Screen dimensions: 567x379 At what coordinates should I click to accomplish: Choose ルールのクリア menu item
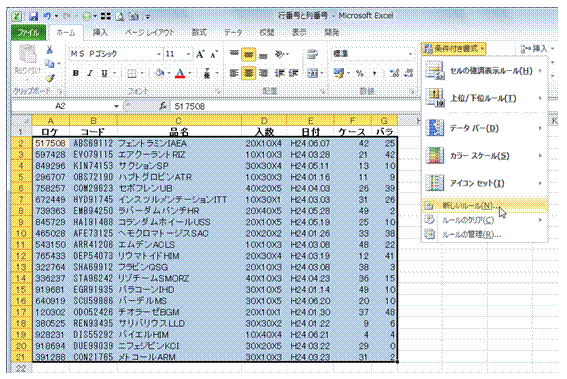pyautogui.click(x=485, y=220)
